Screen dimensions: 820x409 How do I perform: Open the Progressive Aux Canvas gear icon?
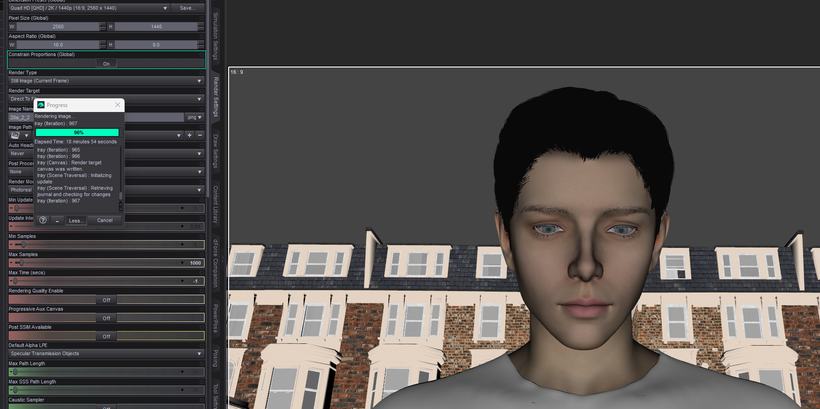coord(202,309)
